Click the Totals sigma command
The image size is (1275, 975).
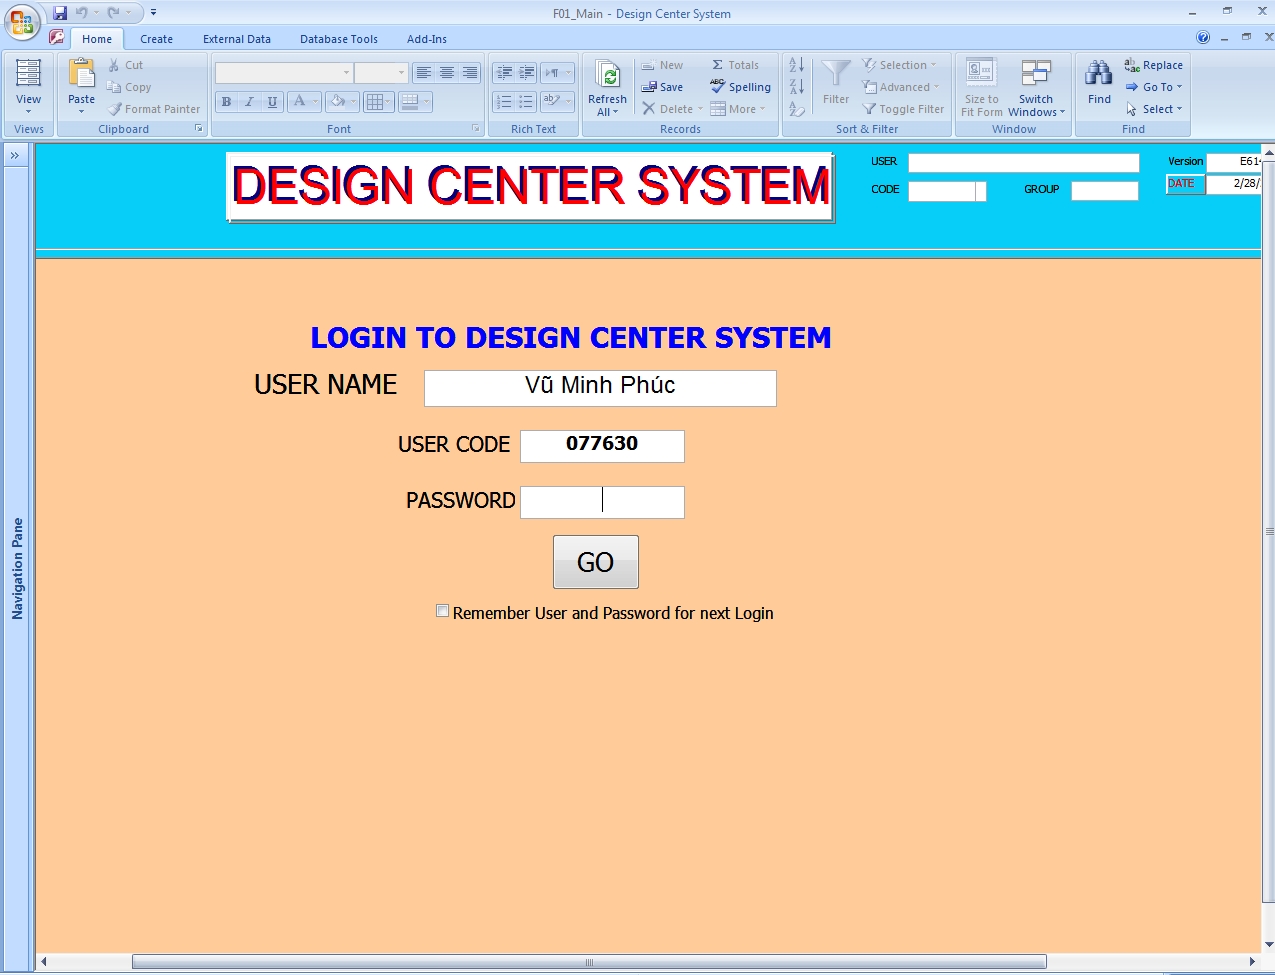[736, 65]
